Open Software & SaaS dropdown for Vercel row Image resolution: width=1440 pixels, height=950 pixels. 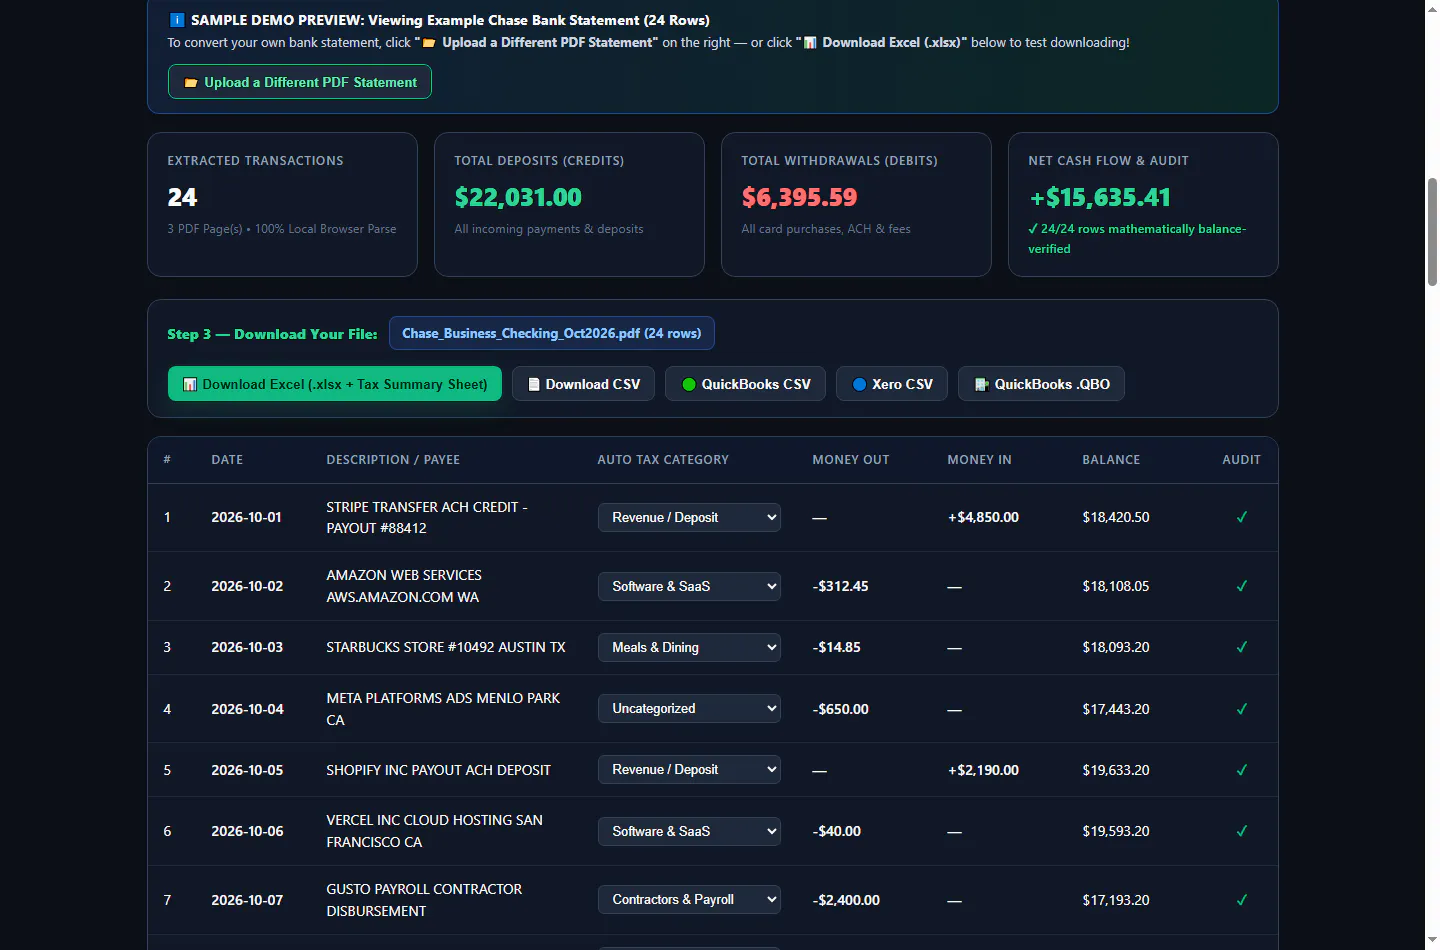click(689, 831)
